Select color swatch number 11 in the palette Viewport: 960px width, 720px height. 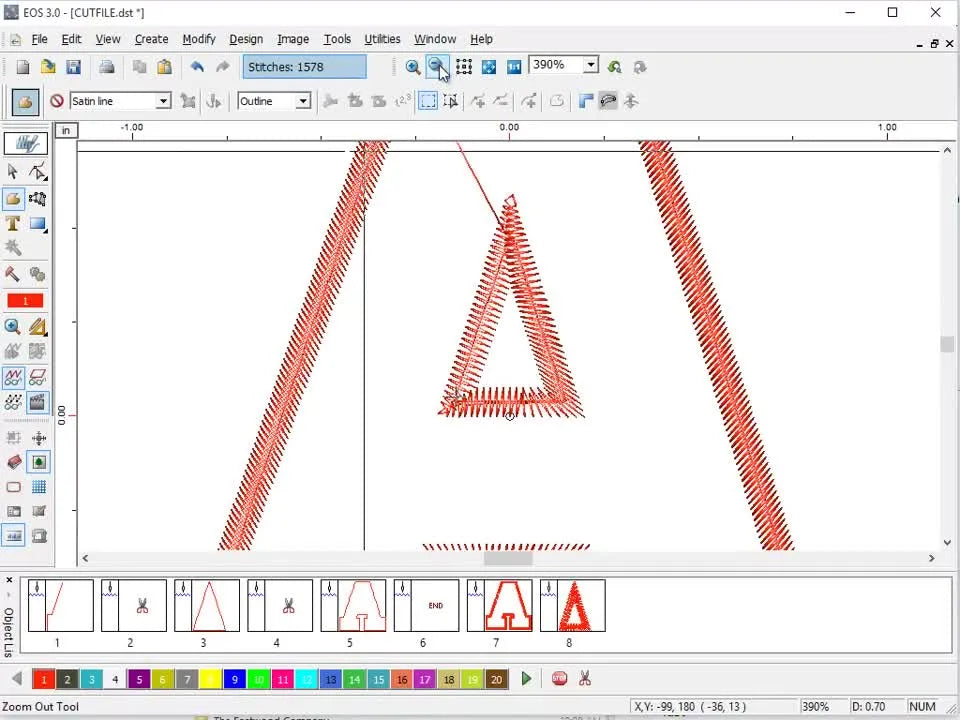pos(283,679)
